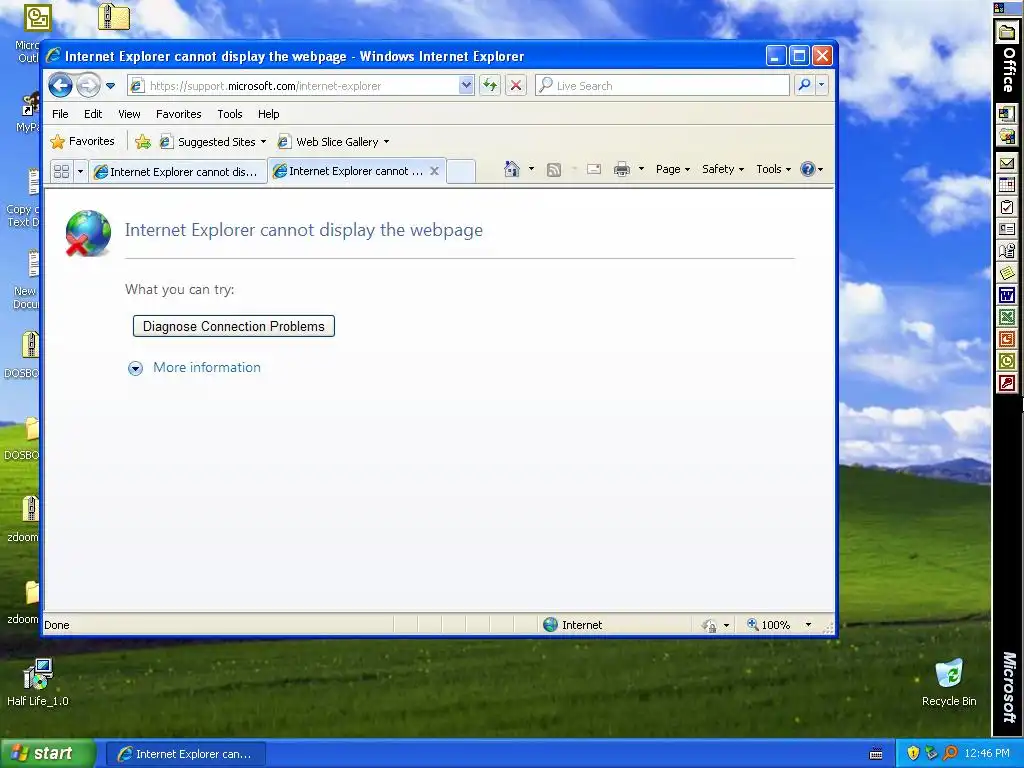The height and width of the screenshot is (768, 1024).
Task: Open the Recycle Bin desktop icon
Action: [x=949, y=682]
